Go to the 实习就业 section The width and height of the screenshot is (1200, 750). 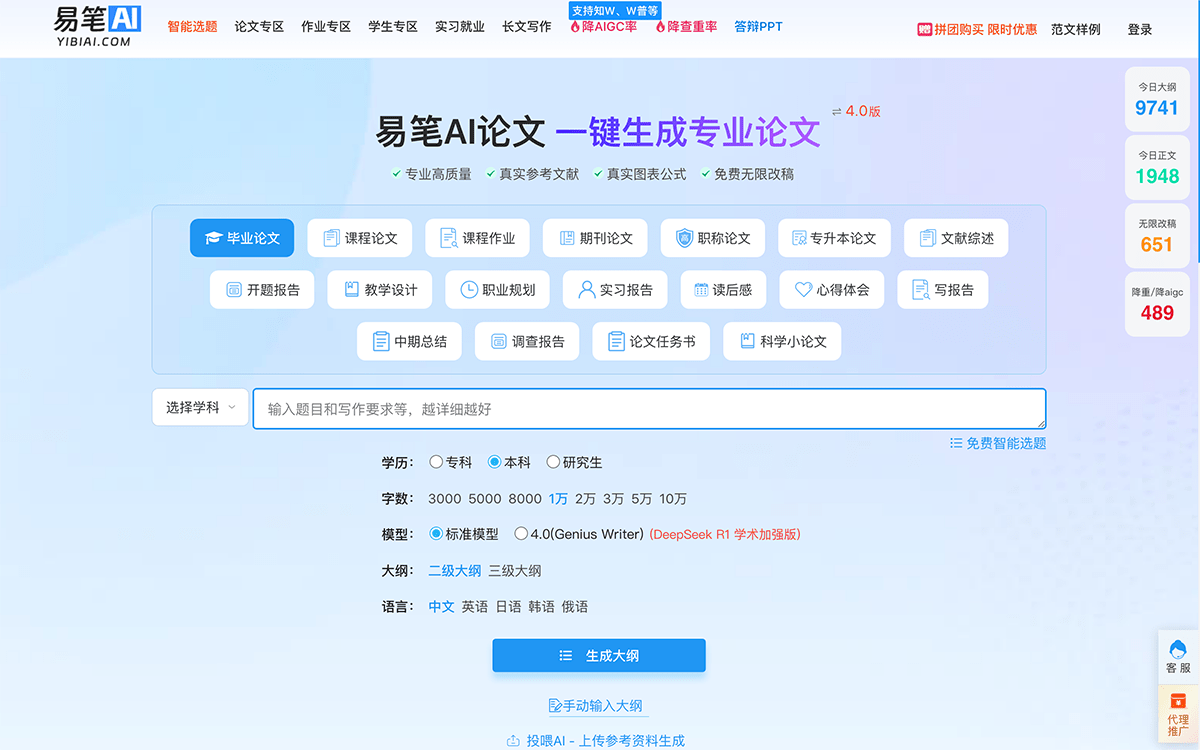[x=459, y=28]
